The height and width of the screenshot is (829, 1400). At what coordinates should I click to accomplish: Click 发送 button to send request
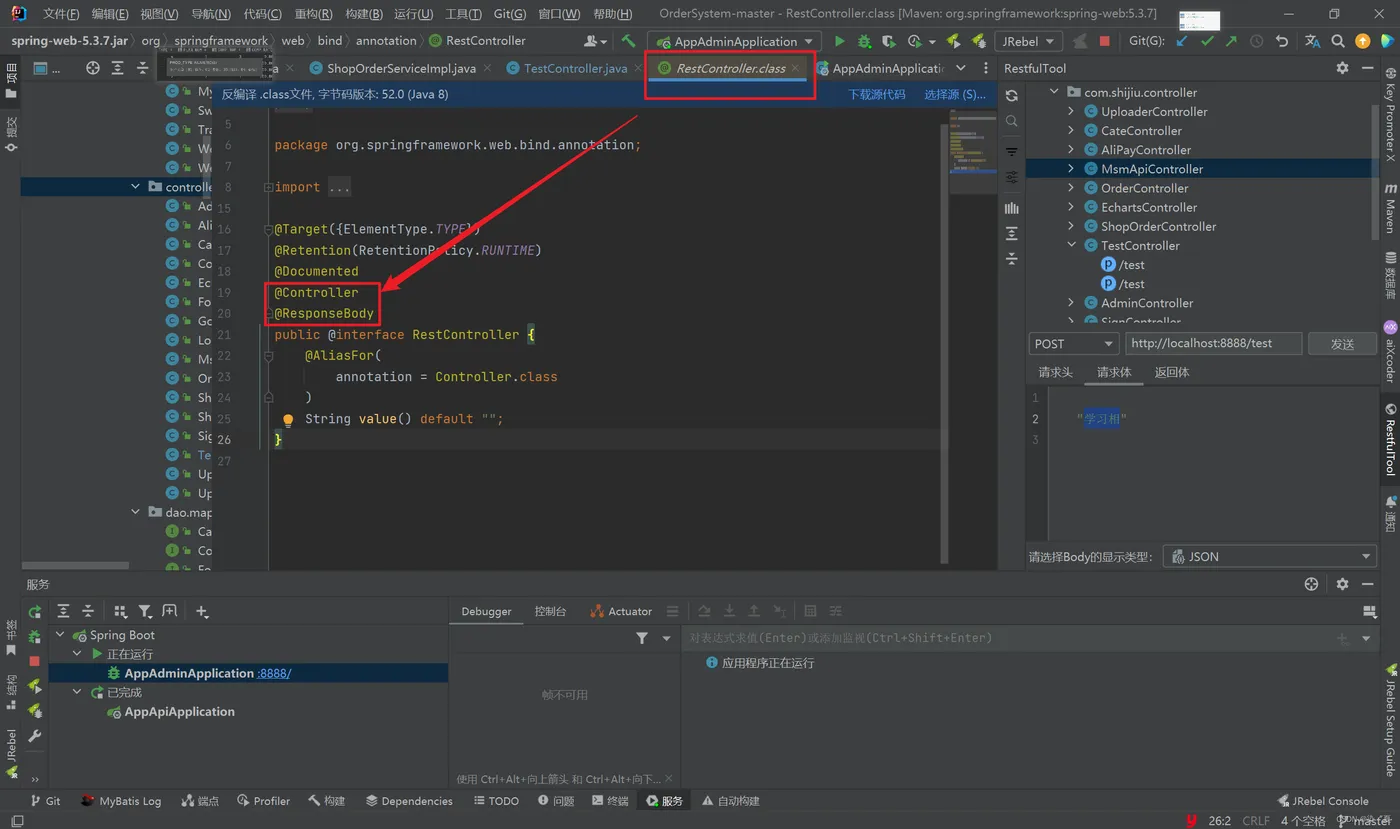click(1342, 344)
